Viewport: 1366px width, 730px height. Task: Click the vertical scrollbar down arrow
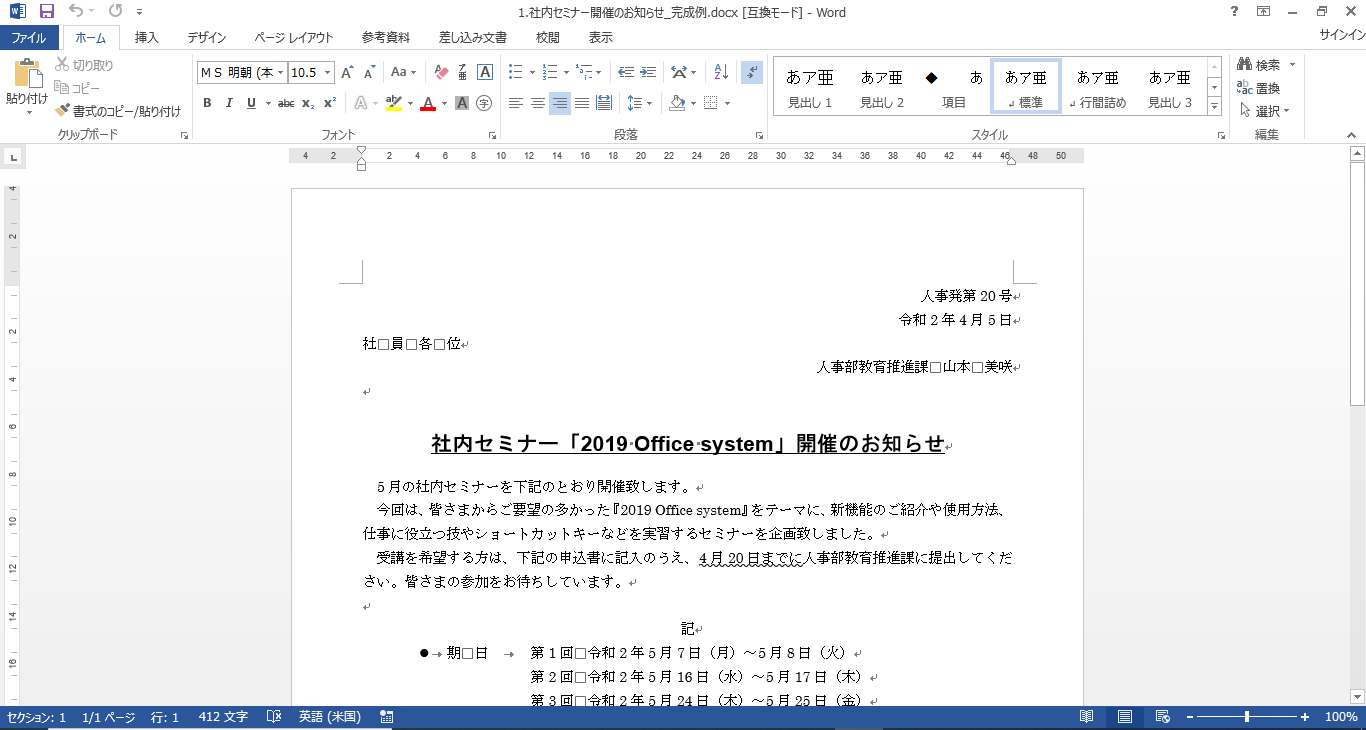point(1357,697)
